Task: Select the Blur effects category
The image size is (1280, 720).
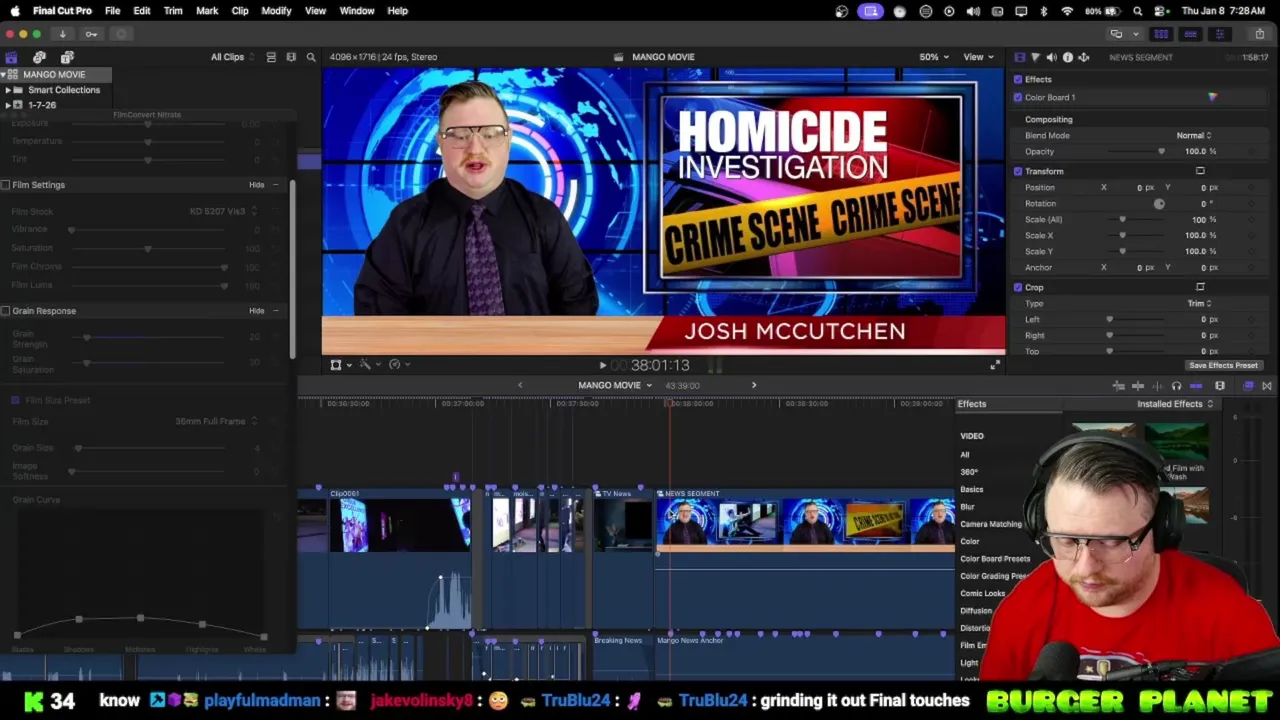Action: [967, 507]
